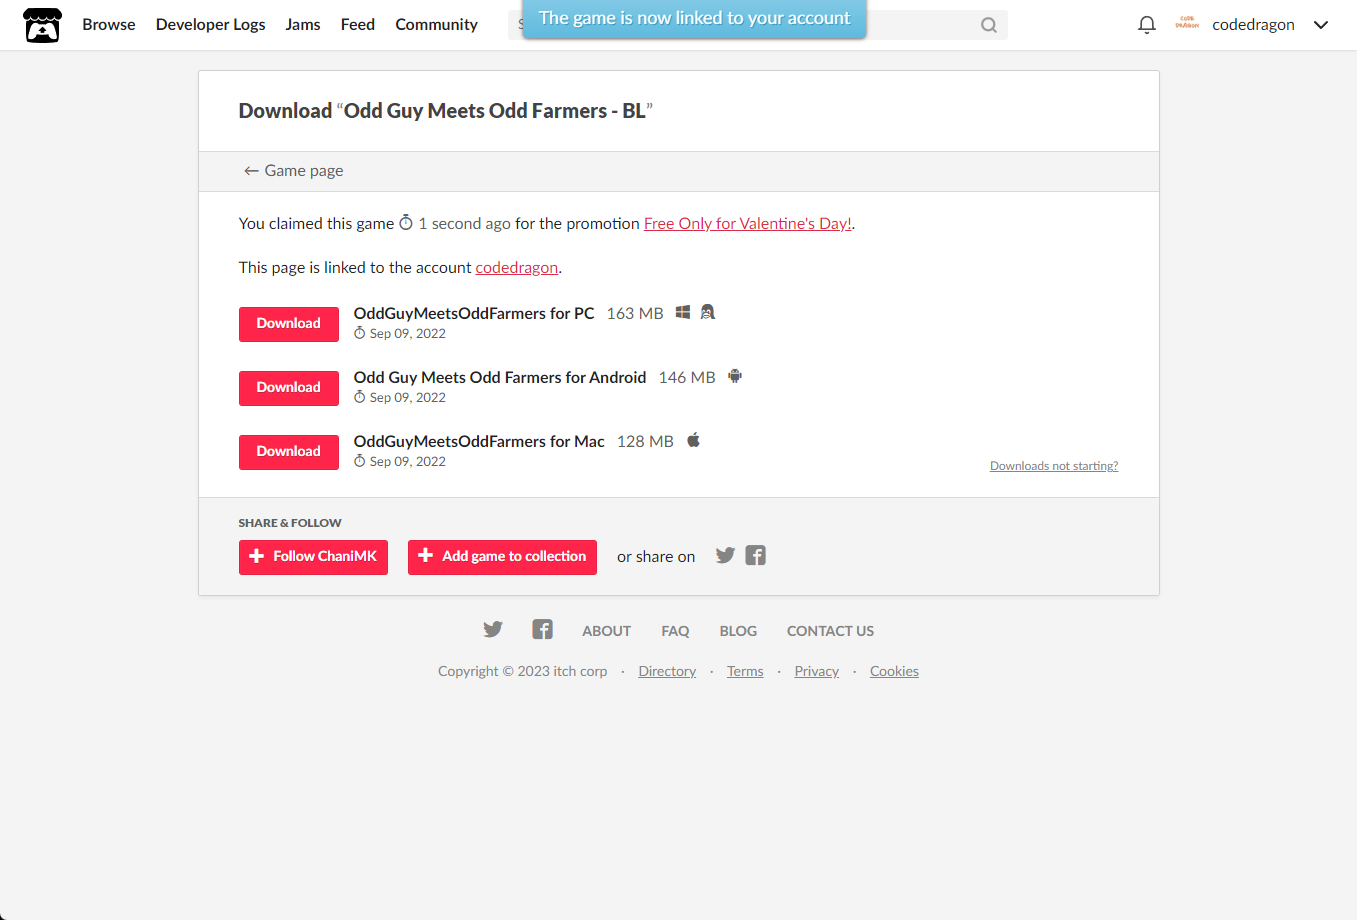
Task: Click 'Downloads not starting?' help link
Action: pyautogui.click(x=1054, y=466)
